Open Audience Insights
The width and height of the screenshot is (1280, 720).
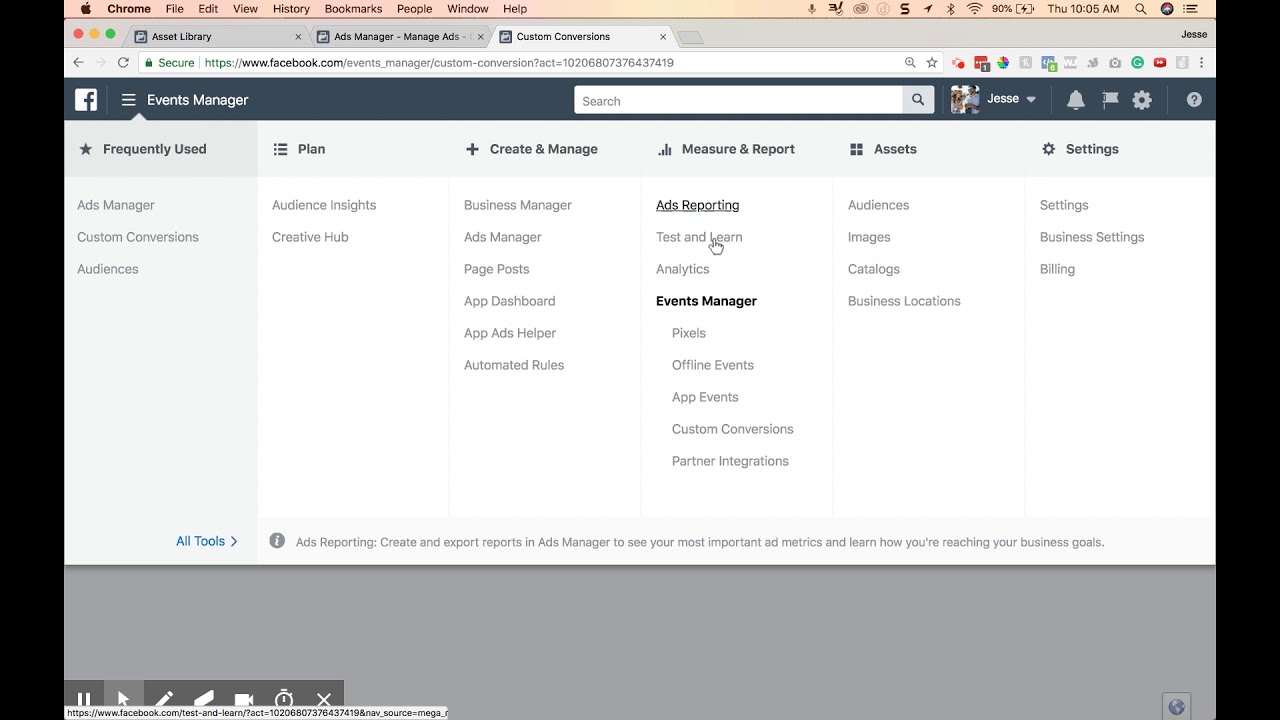[x=324, y=205]
